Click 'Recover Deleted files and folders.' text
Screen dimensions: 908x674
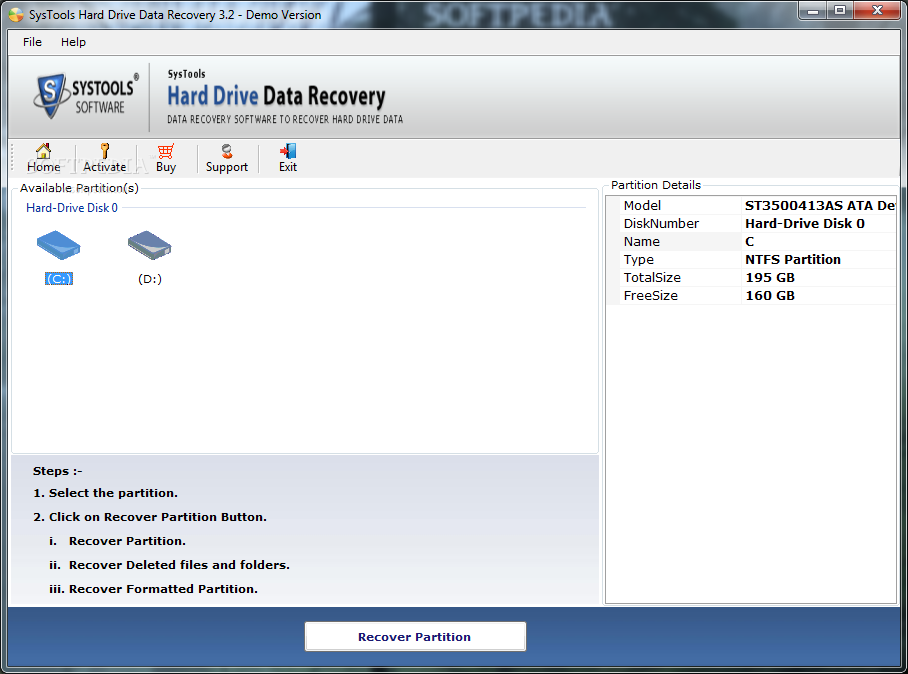(179, 565)
